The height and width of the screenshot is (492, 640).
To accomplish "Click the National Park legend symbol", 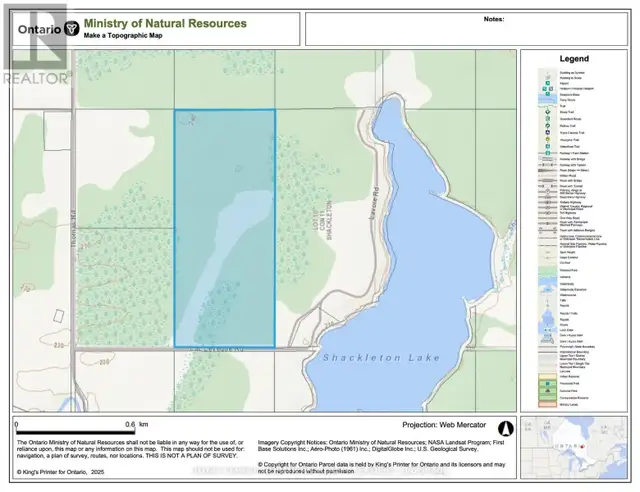I will pos(546,389).
